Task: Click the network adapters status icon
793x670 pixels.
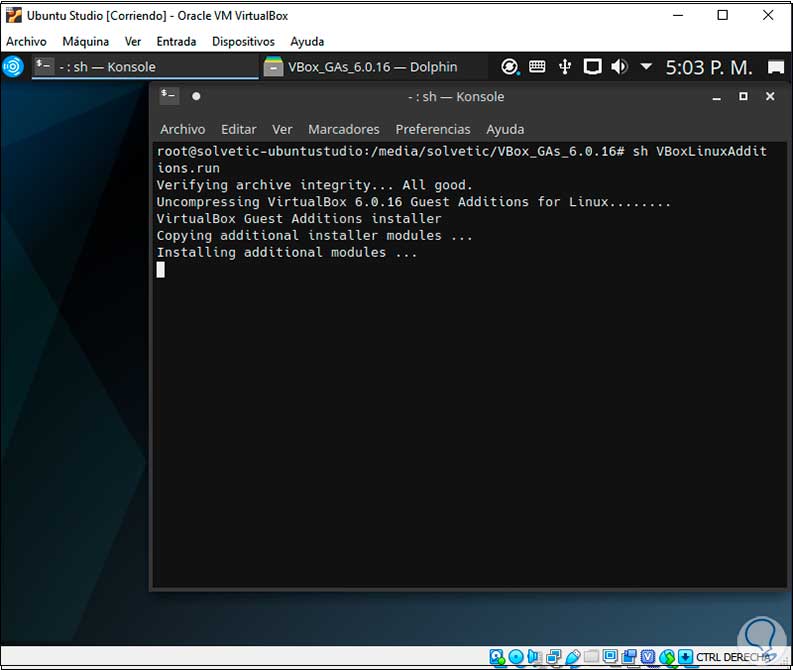Action: pyautogui.click(x=554, y=657)
